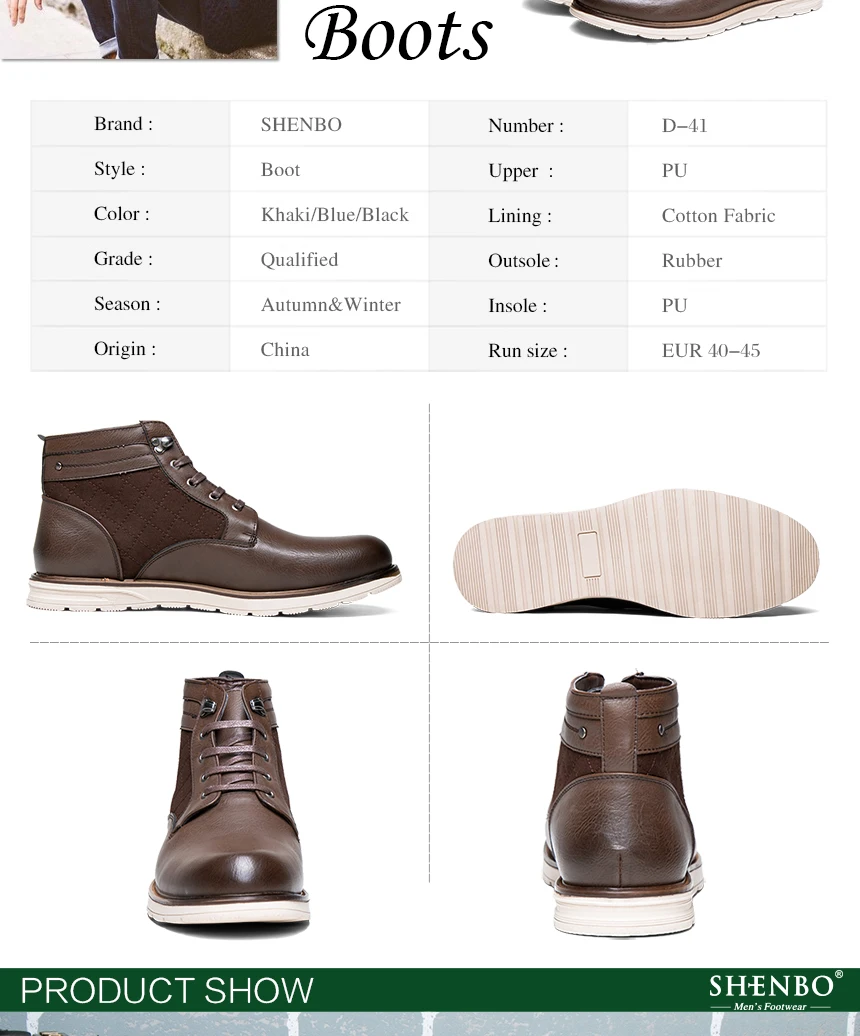The image size is (860, 1036).
Task: Select the SHENBO brand value cell
Action: click(x=330, y=124)
